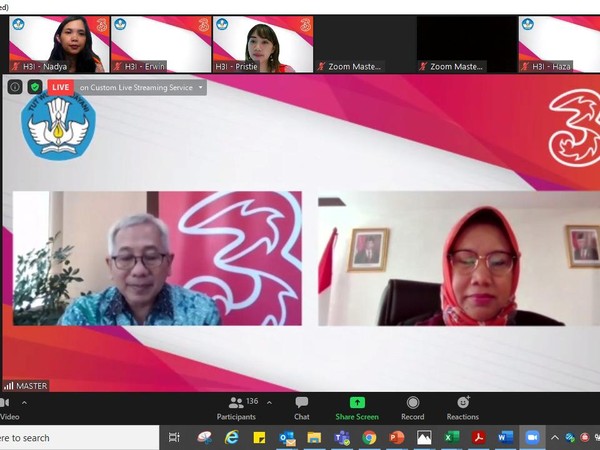The image size is (600, 450).
Task: Switch to Google Chrome in the taskbar
Action: 369,437
